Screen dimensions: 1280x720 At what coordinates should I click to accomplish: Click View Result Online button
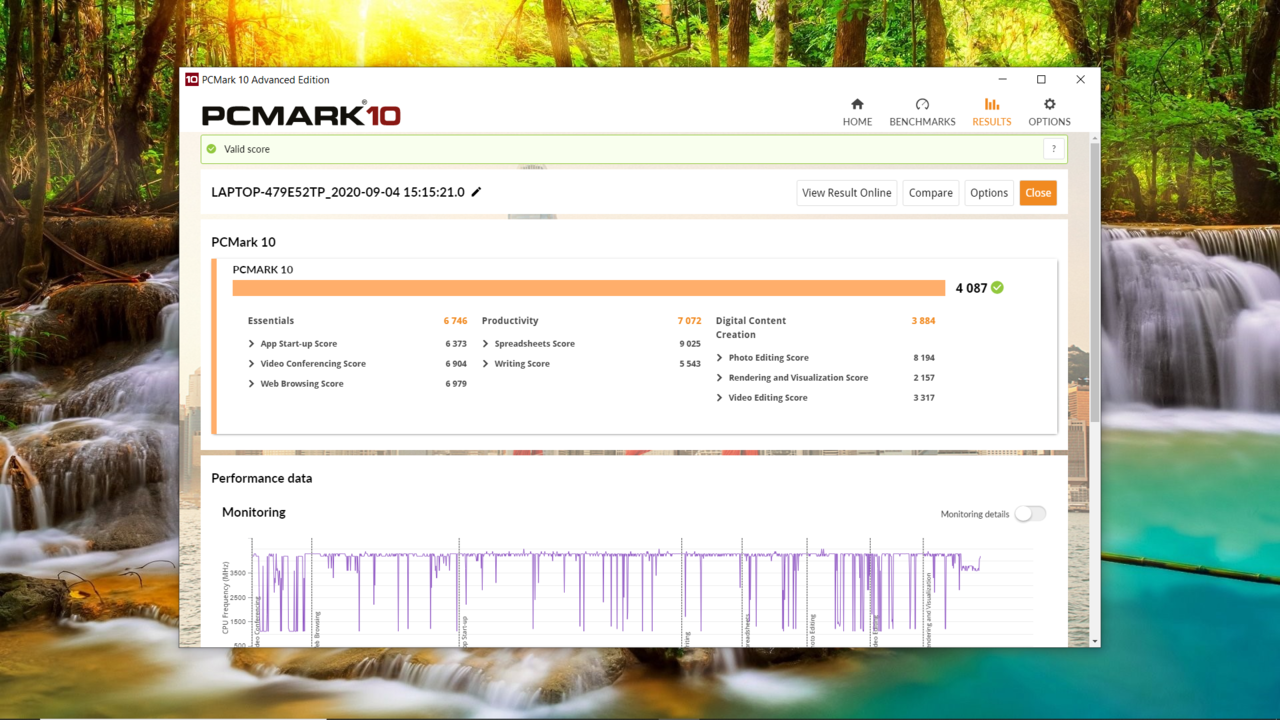(846, 193)
